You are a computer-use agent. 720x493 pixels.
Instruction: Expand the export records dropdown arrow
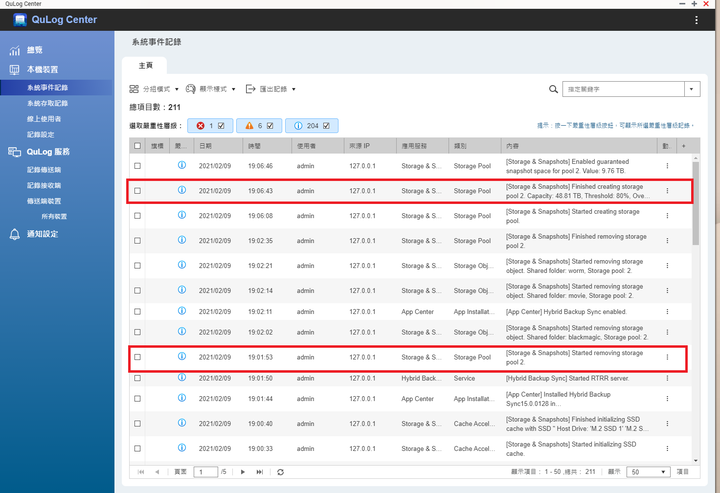(x=294, y=90)
